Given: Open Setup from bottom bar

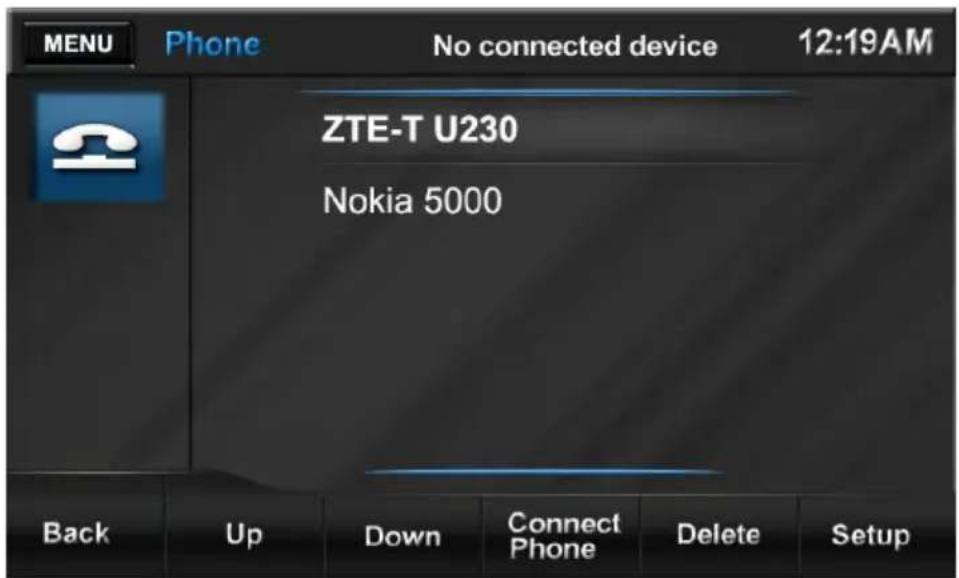Looking at the screenshot, I should pyautogui.click(x=870, y=535).
